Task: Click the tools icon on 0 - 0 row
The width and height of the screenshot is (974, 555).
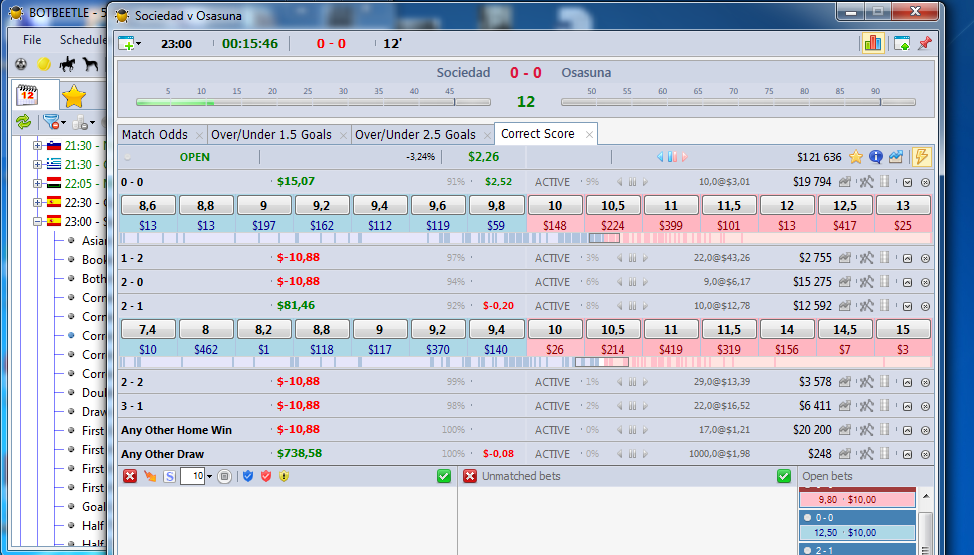Action: [x=866, y=182]
